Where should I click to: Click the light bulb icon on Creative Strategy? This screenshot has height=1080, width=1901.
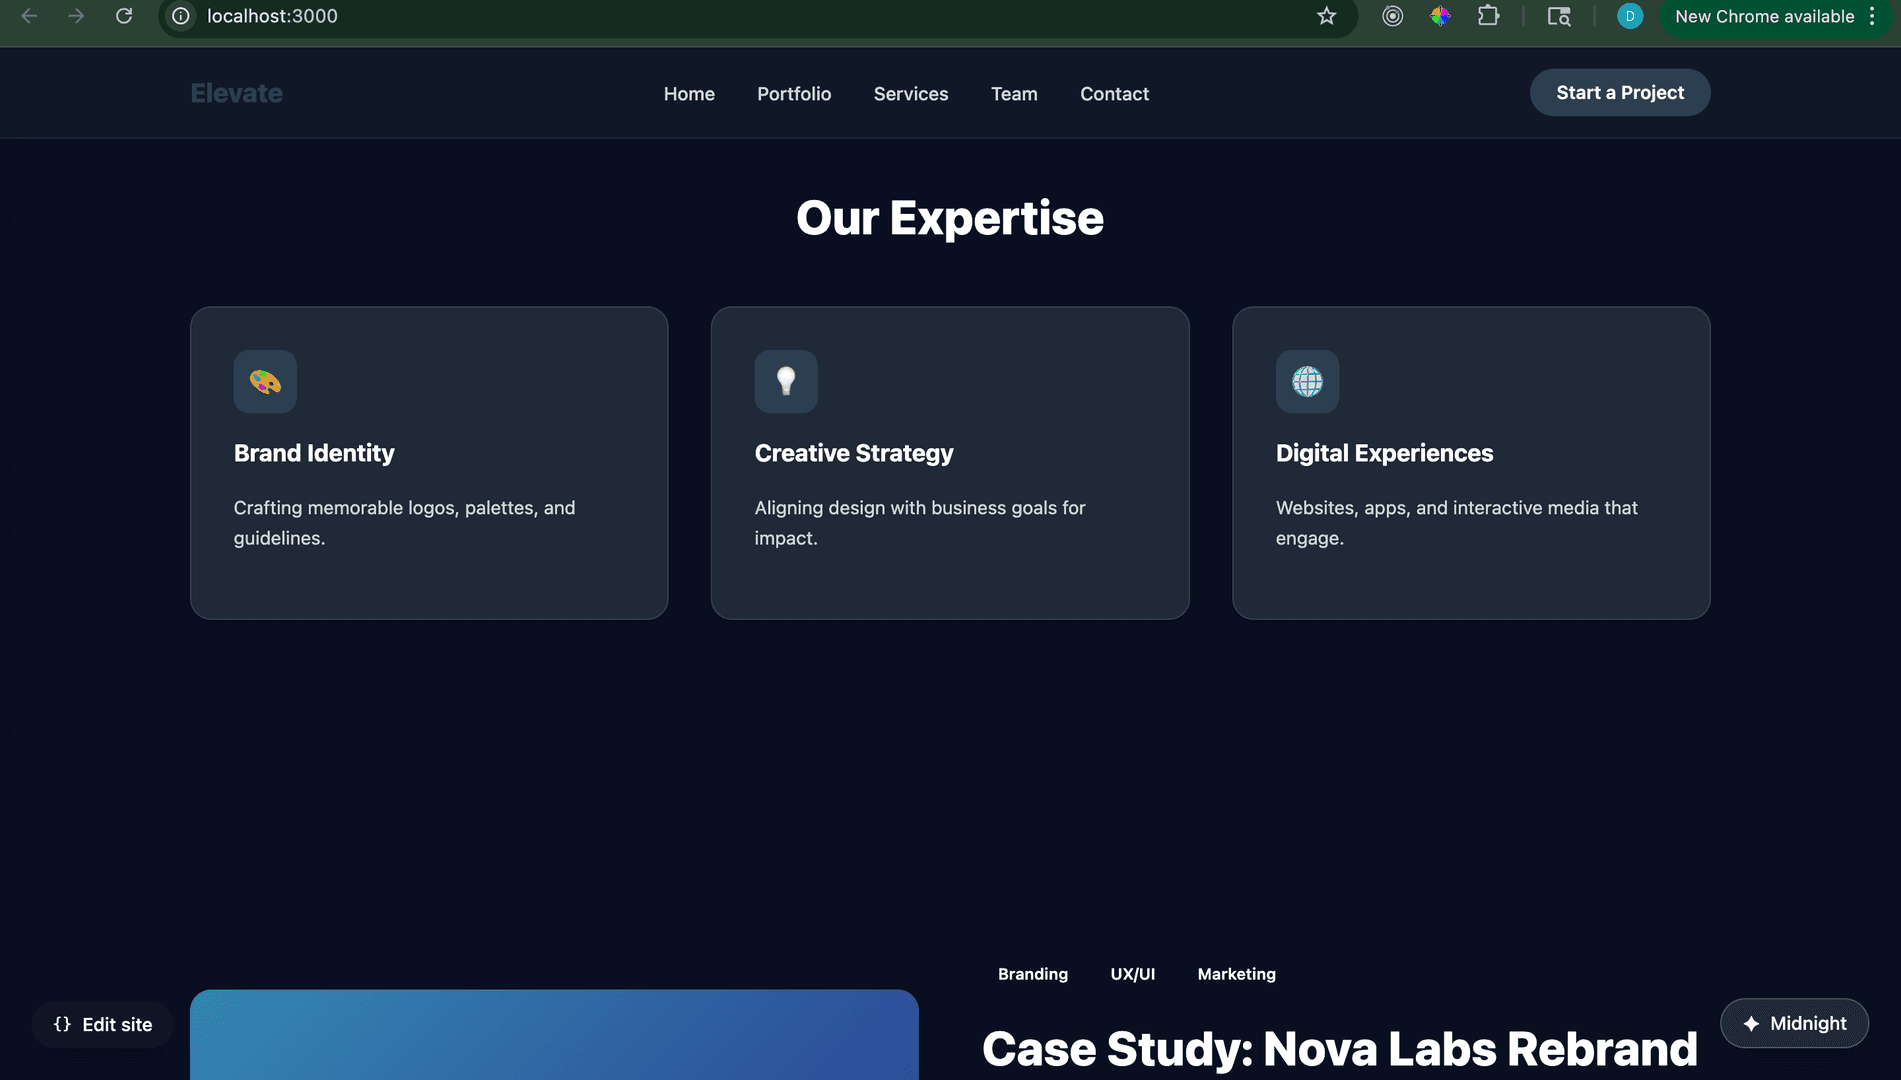(x=786, y=381)
